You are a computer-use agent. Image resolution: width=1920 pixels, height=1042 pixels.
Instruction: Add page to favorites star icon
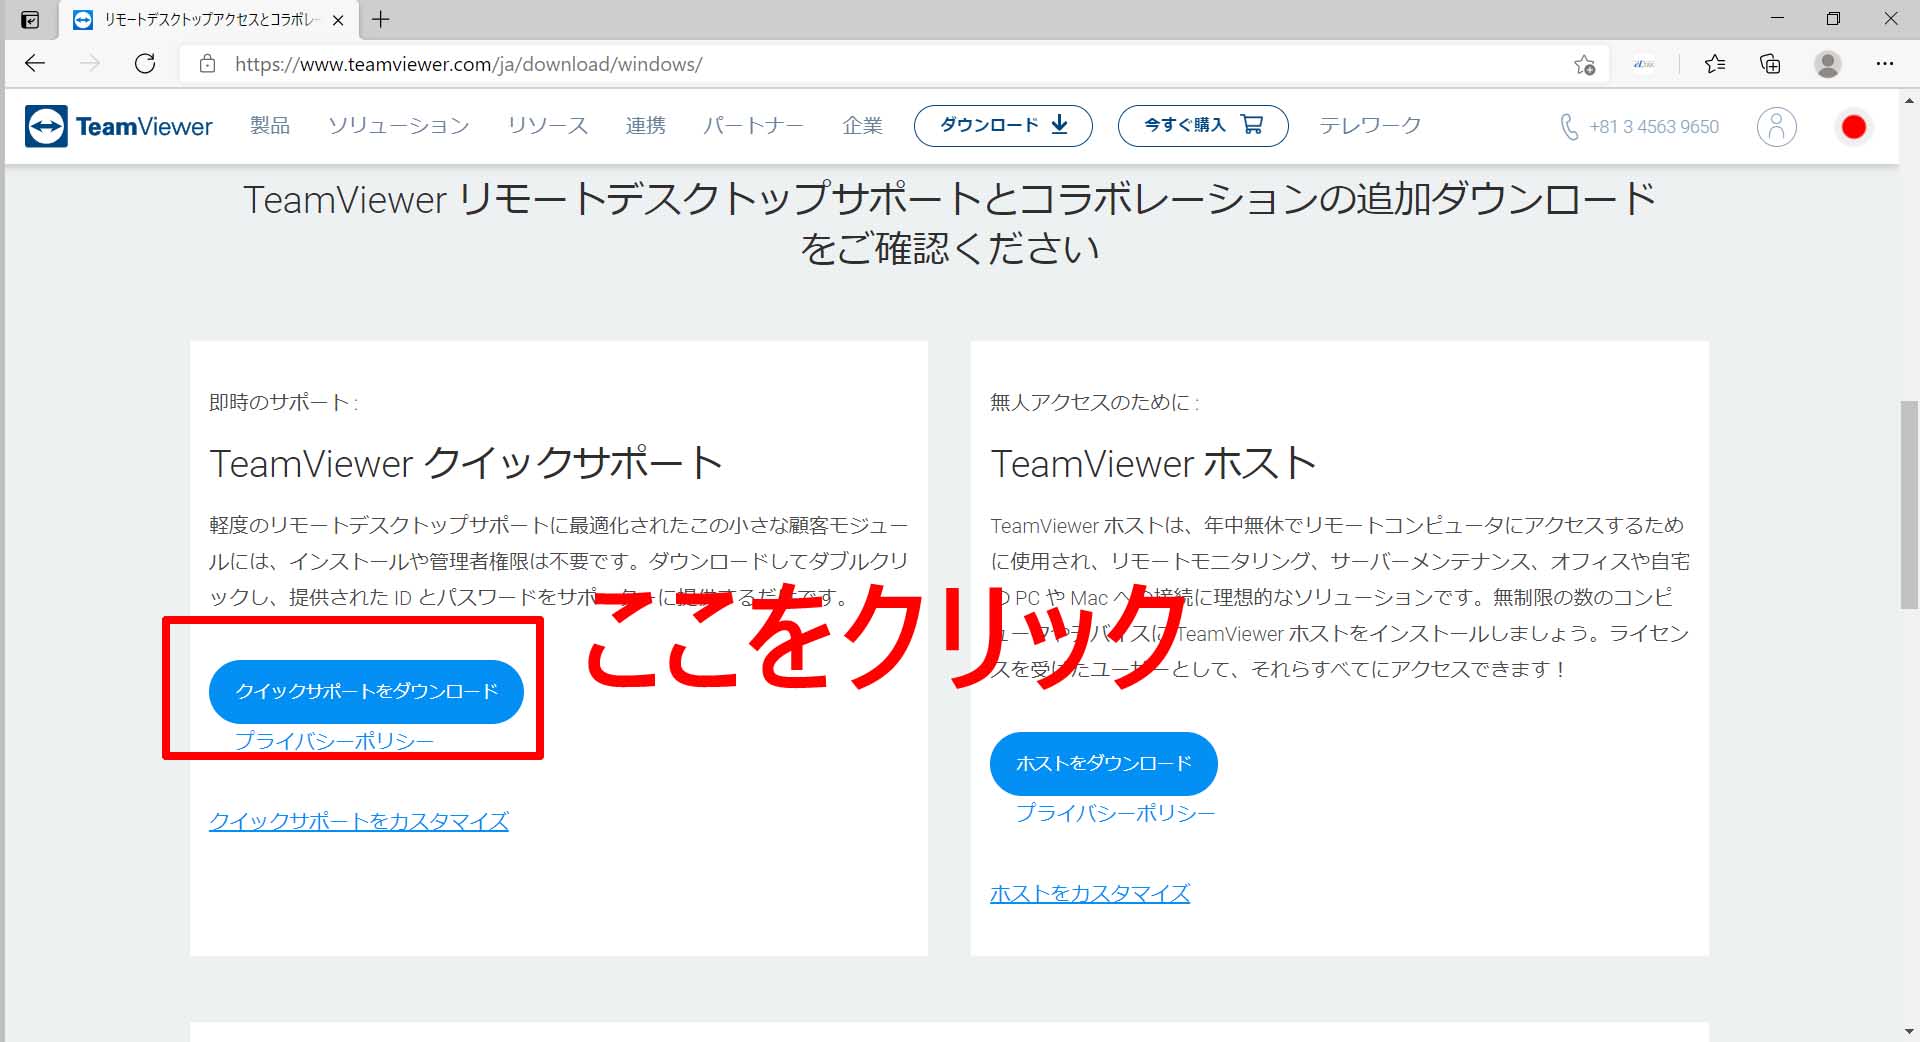tap(1584, 65)
